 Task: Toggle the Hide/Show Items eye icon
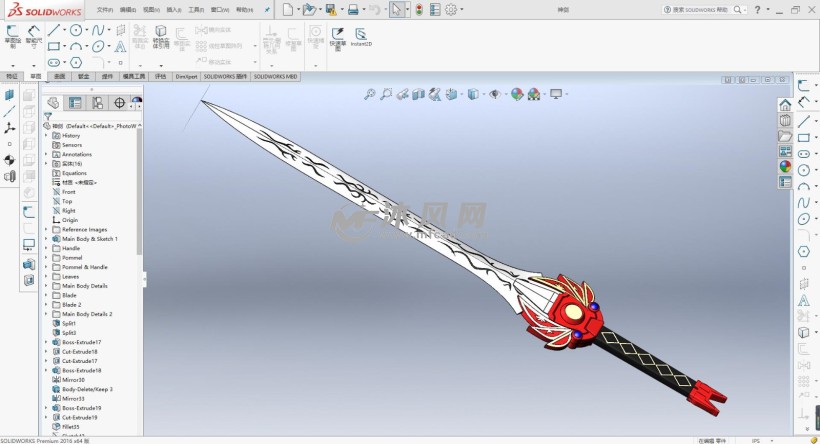pyautogui.click(x=495, y=94)
